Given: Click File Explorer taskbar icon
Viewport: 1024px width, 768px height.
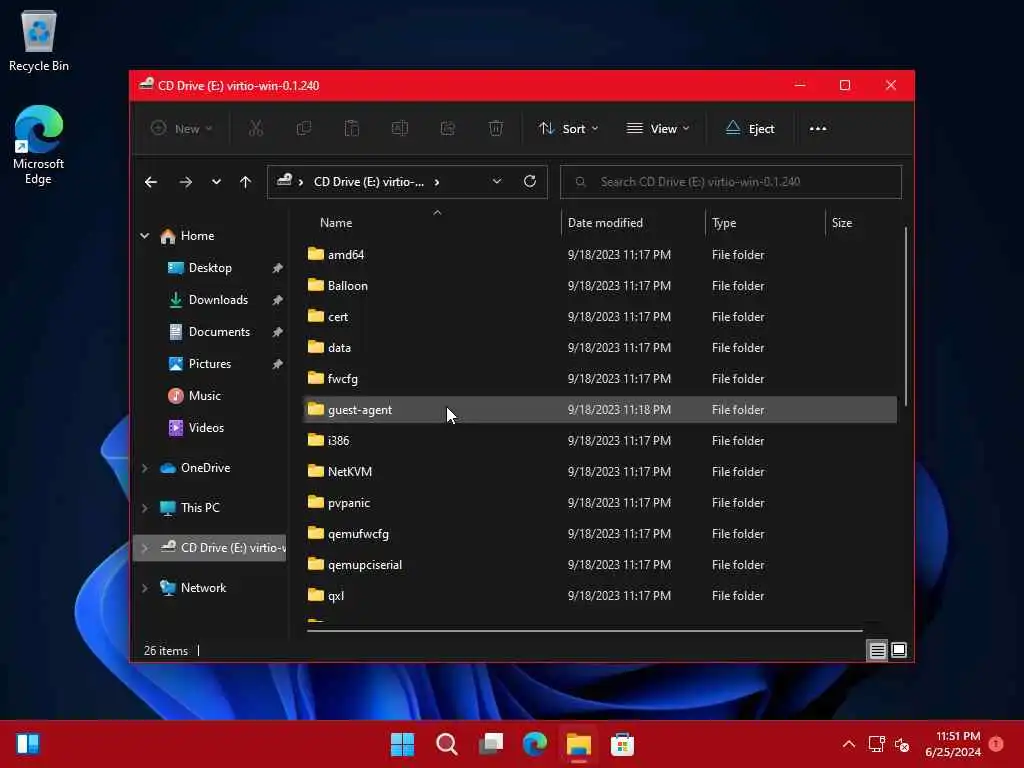Looking at the screenshot, I should [579, 744].
